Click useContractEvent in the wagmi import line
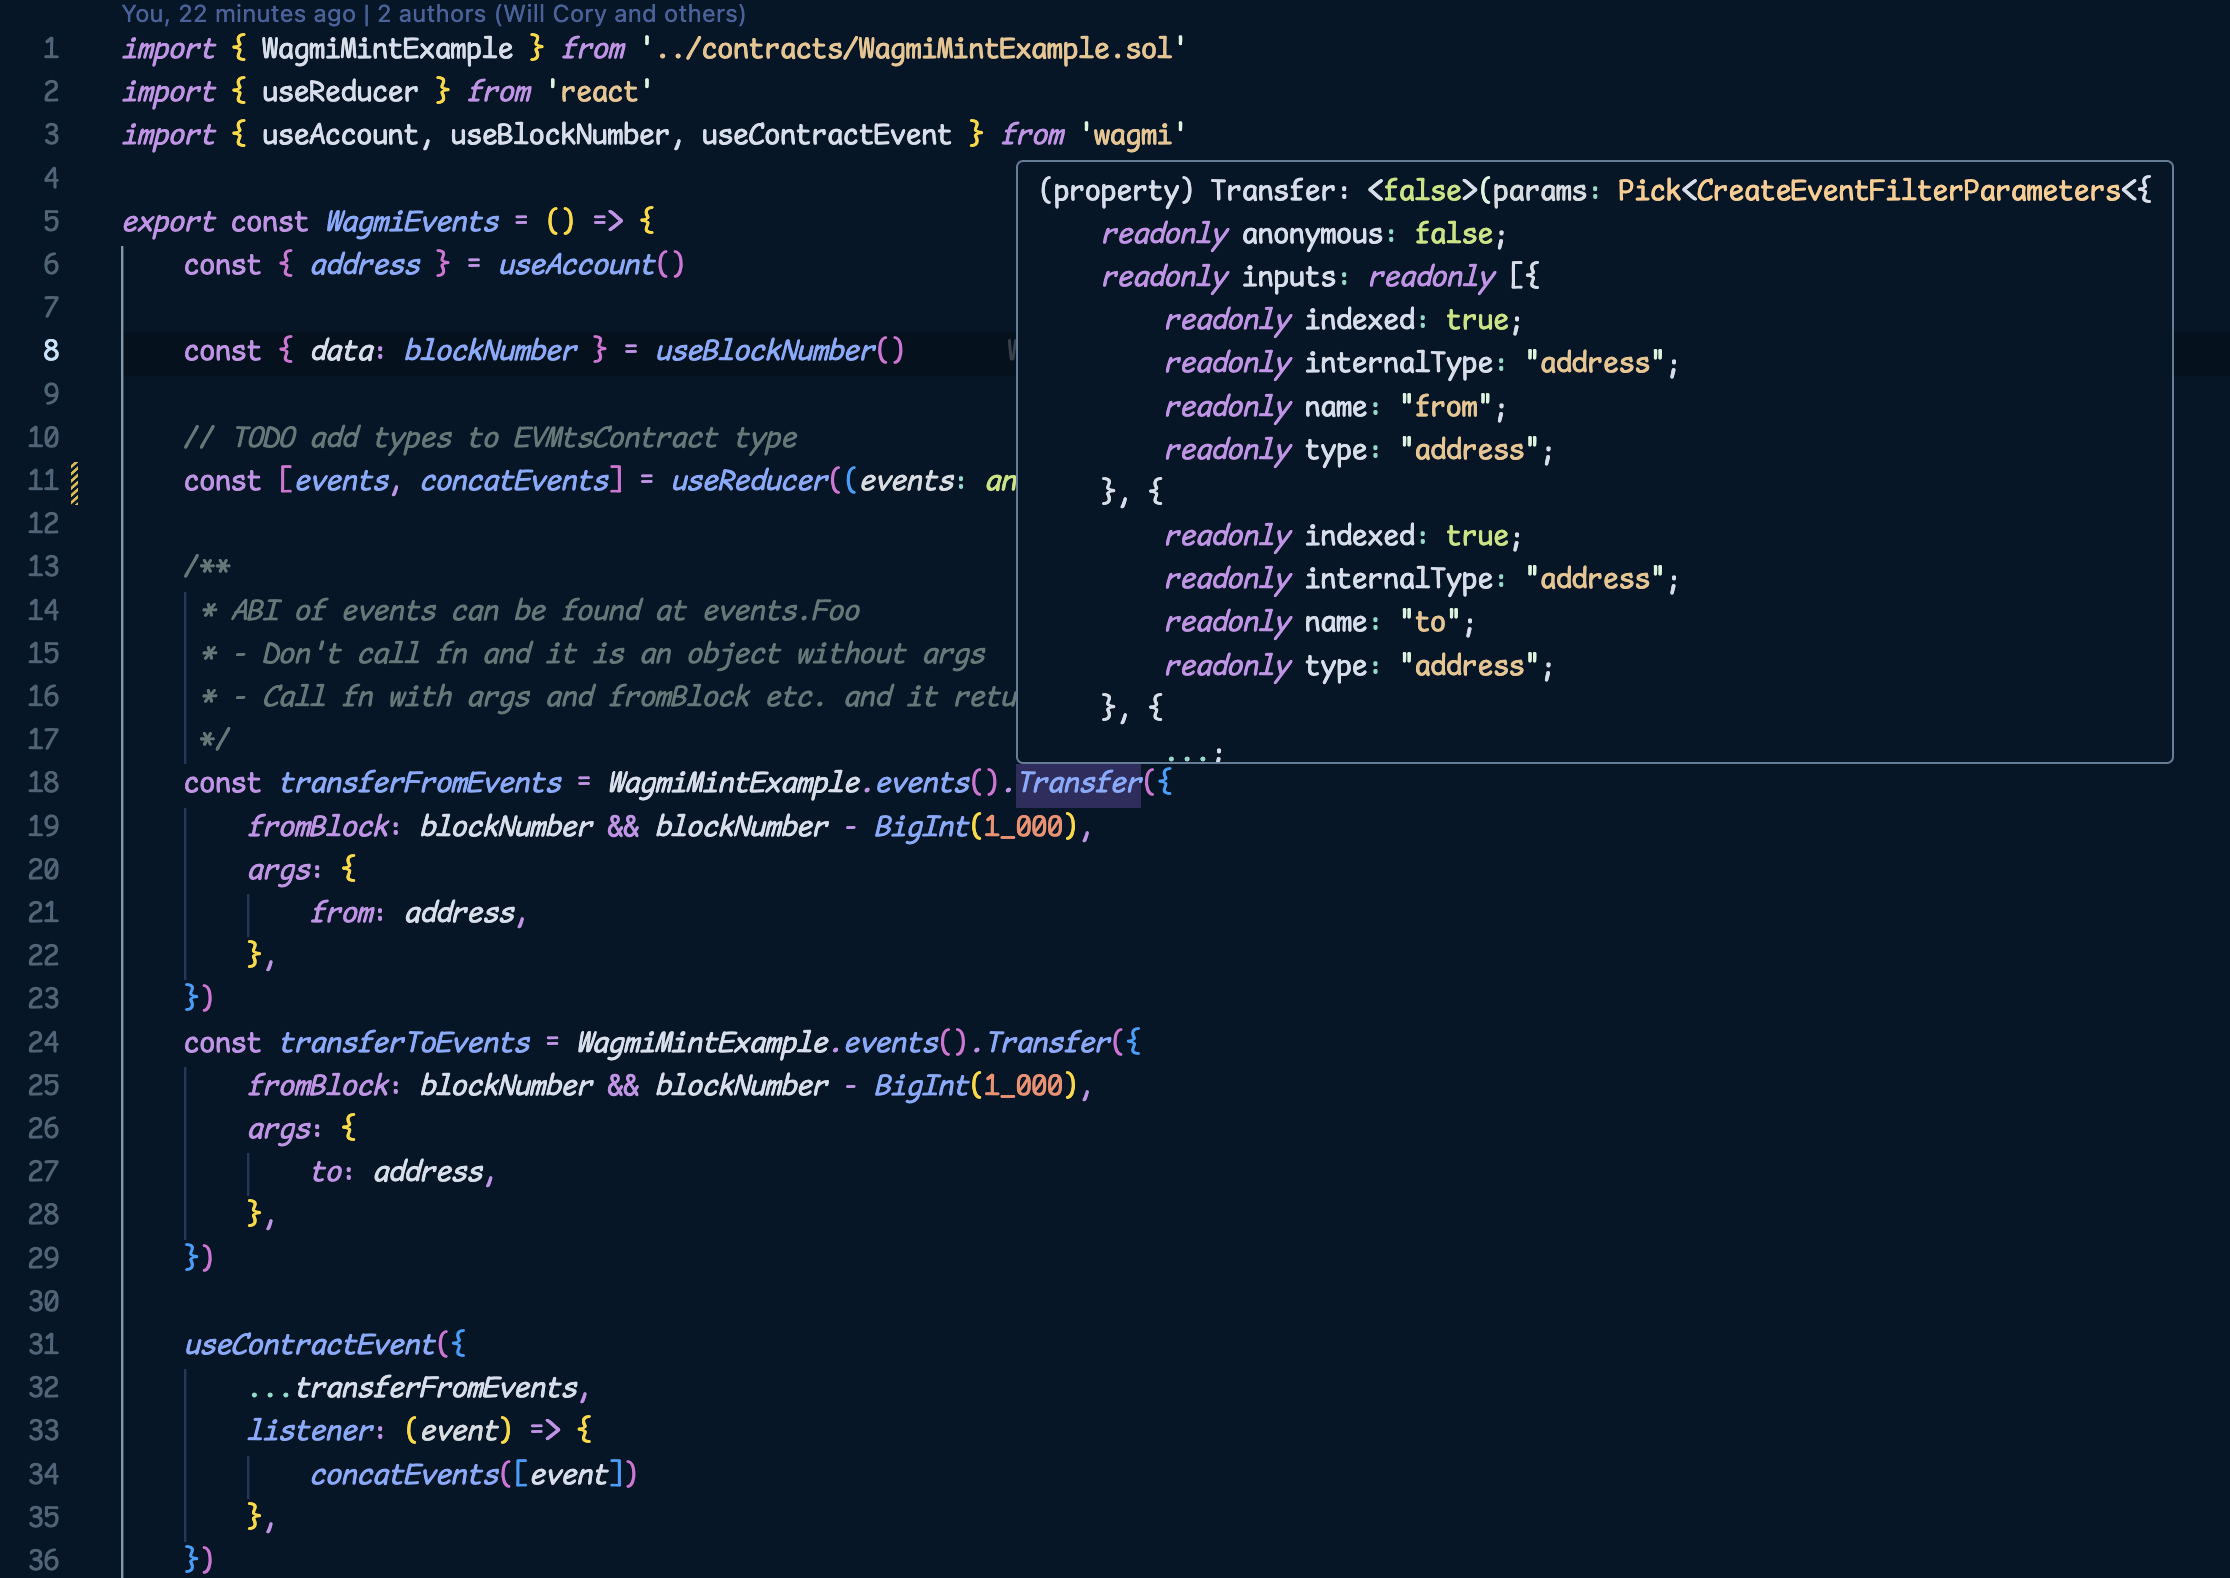2230x1578 pixels. (x=825, y=134)
